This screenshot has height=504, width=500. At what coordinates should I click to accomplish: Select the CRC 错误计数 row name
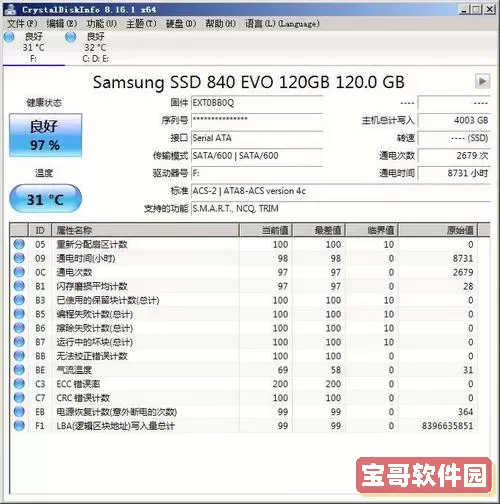coord(83,398)
